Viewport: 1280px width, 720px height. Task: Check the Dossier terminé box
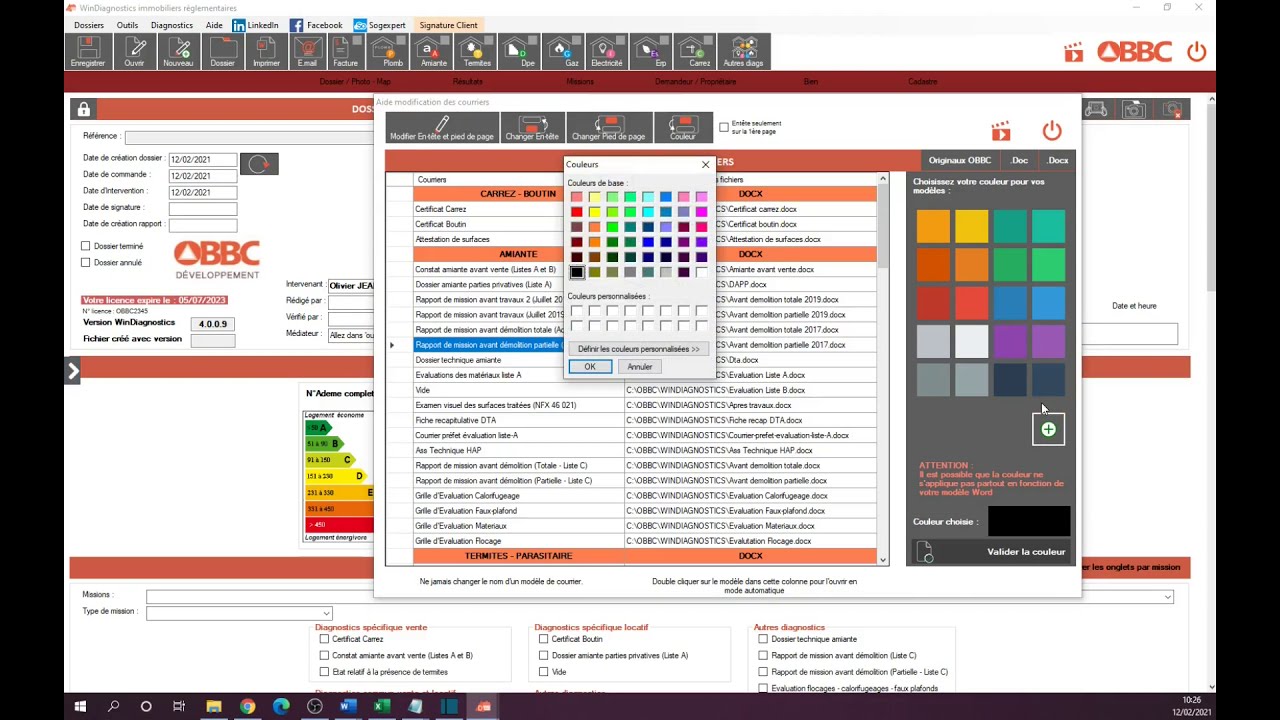[x=86, y=246]
